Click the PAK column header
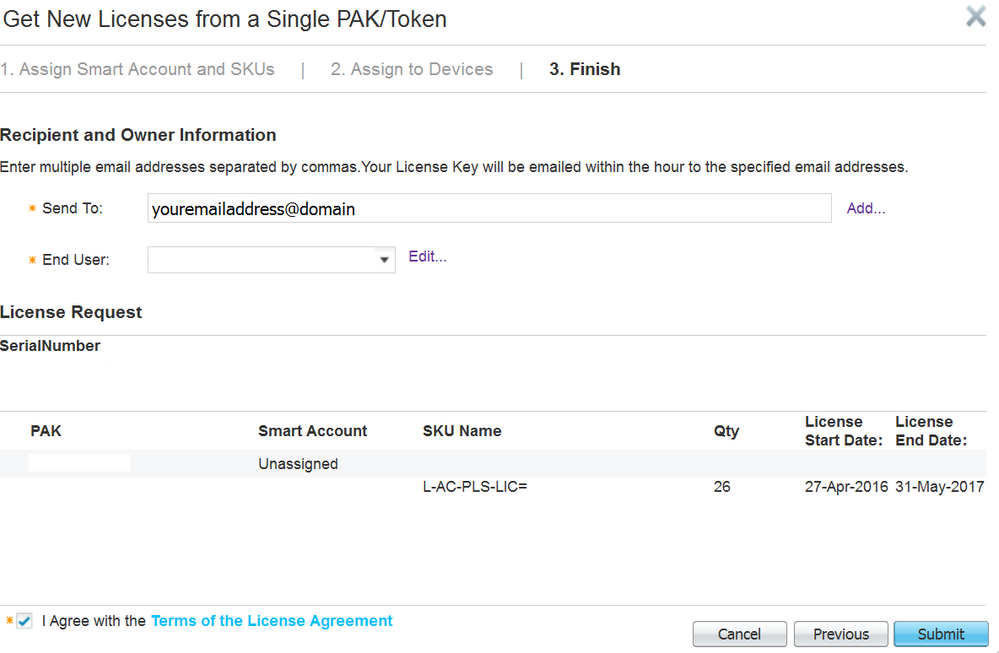Image resolution: width=999 pixels, height=653 pixels. coord(46,431)
